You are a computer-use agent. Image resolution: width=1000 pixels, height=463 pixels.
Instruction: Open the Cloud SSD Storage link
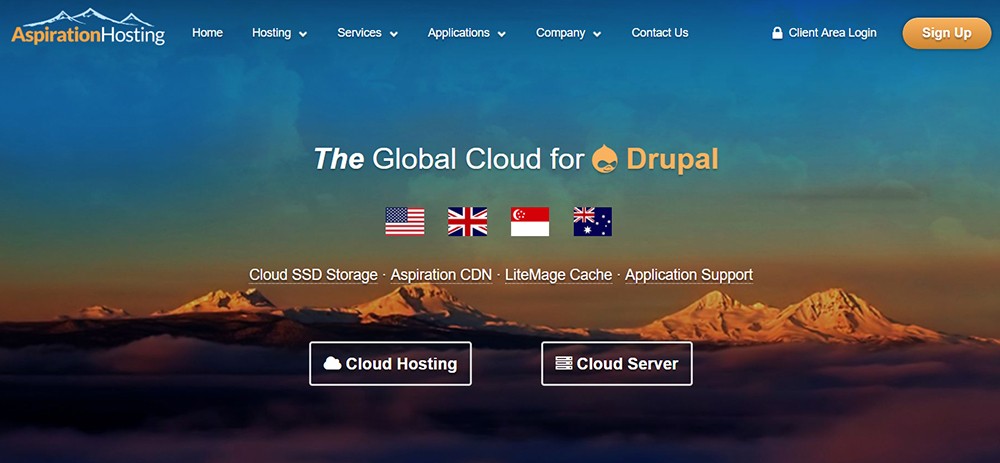[x=313, y=275]
